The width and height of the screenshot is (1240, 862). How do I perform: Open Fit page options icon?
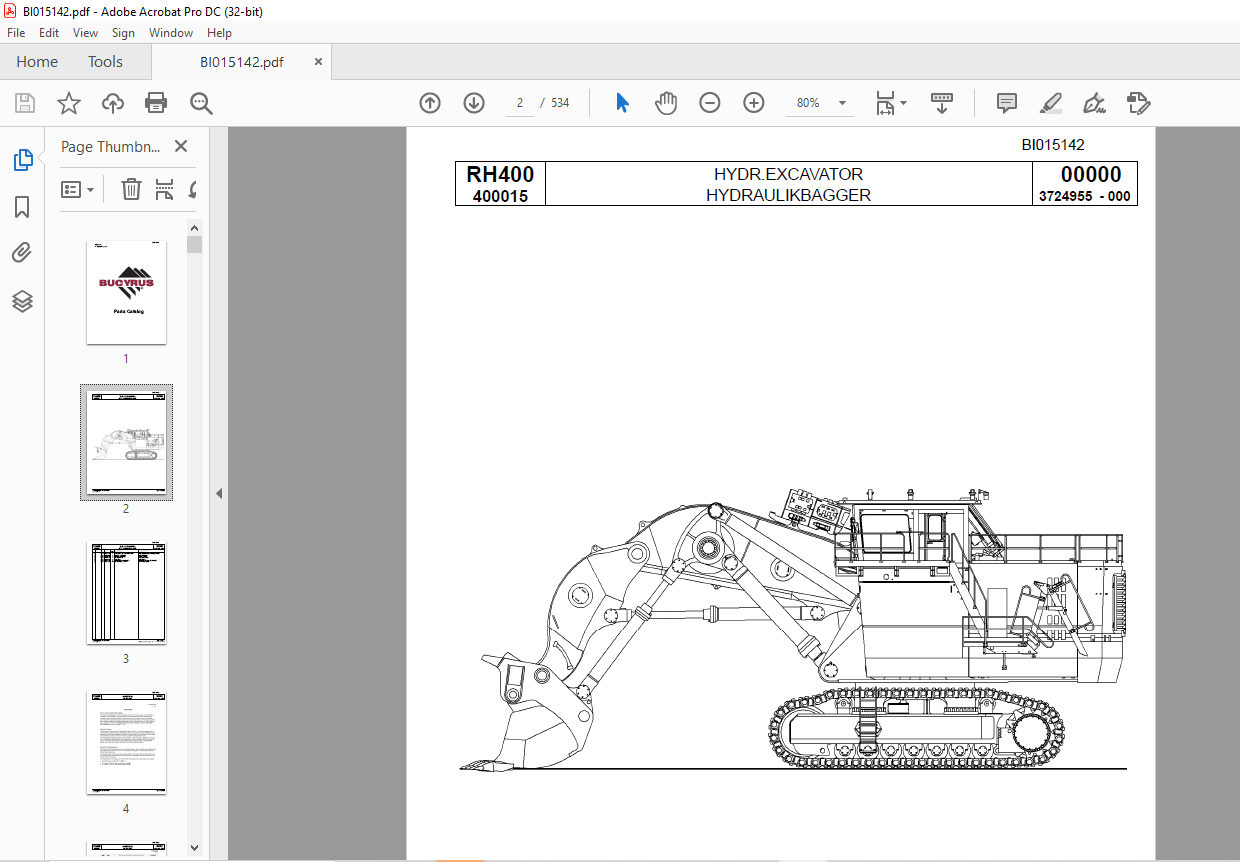point(885,103)
